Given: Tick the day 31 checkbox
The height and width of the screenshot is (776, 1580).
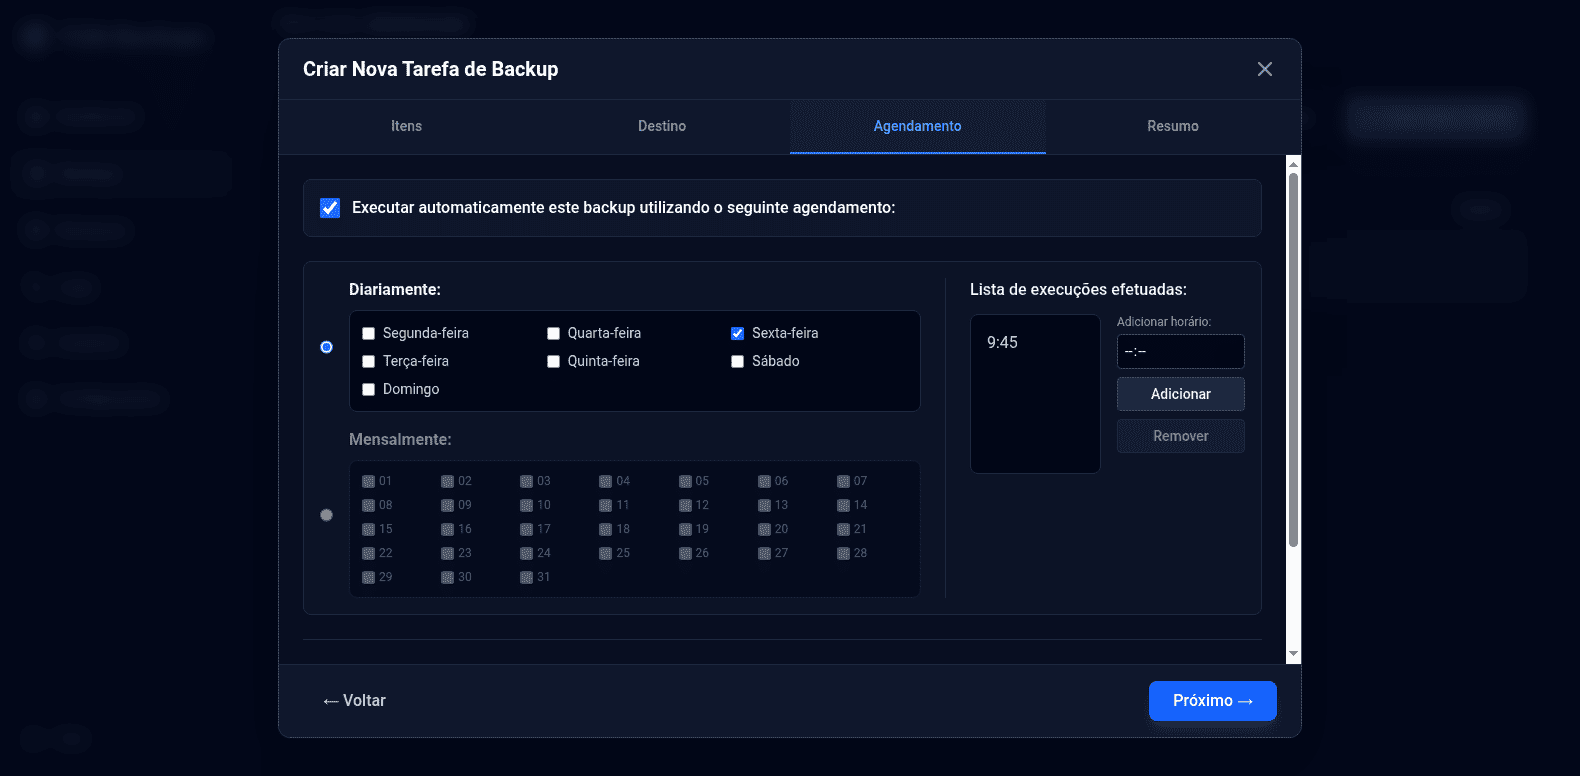Looking at the screenshot, I should [x=526, y=578].
